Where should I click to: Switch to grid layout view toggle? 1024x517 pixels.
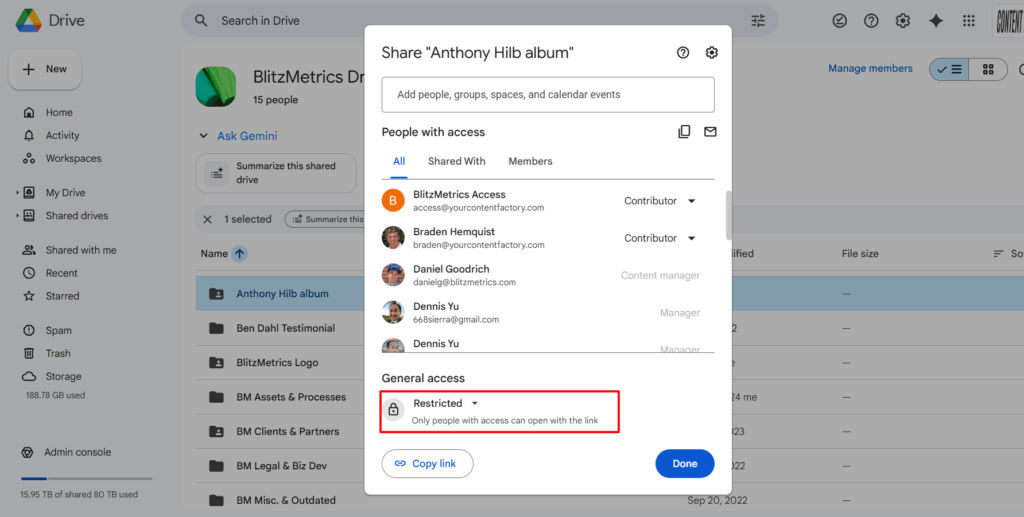(988, 69)
